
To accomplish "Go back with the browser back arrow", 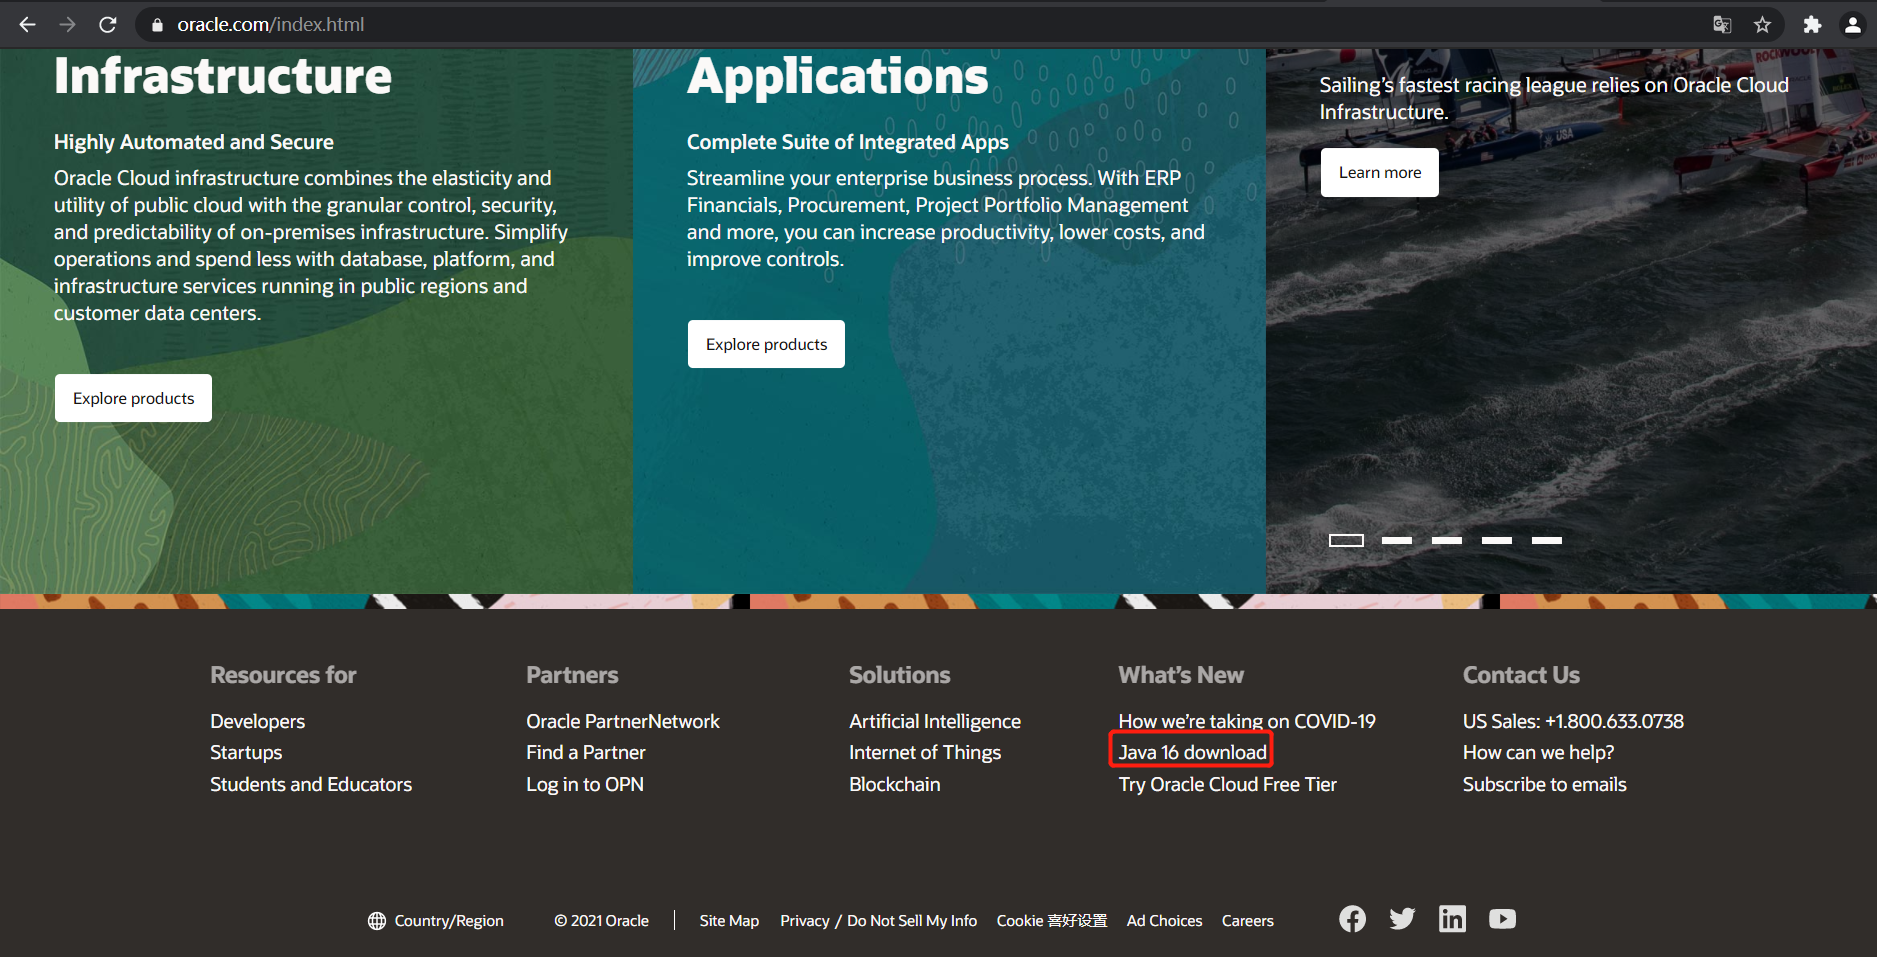I will (x=27, y=24).
